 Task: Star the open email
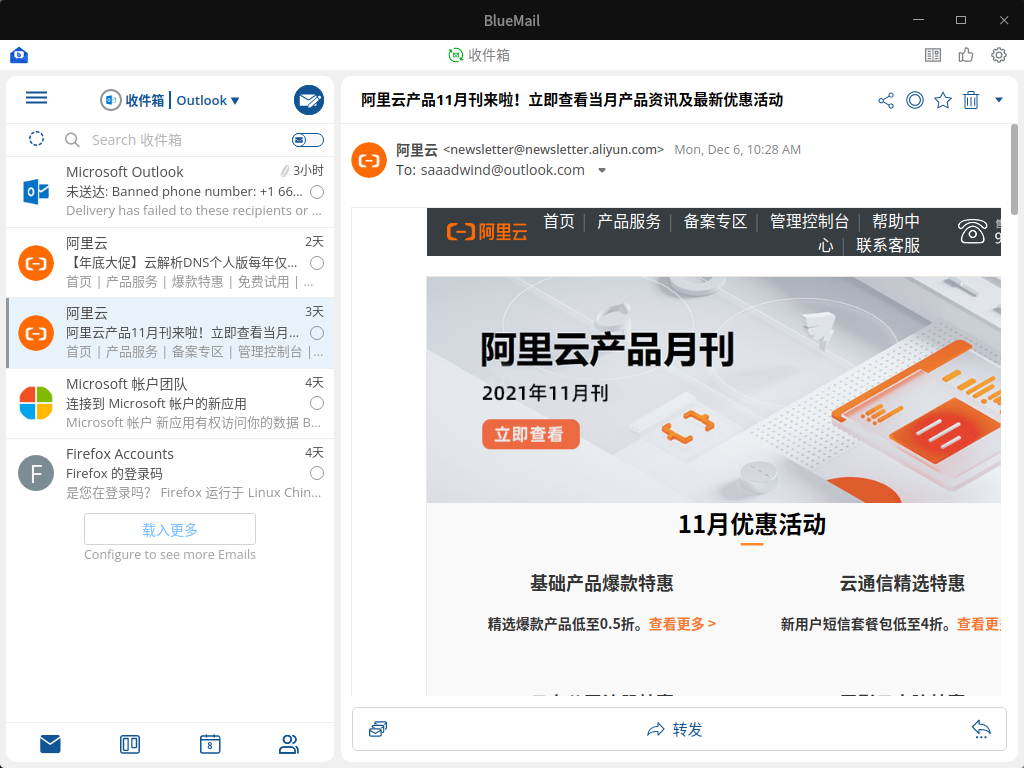coord(942,100)
